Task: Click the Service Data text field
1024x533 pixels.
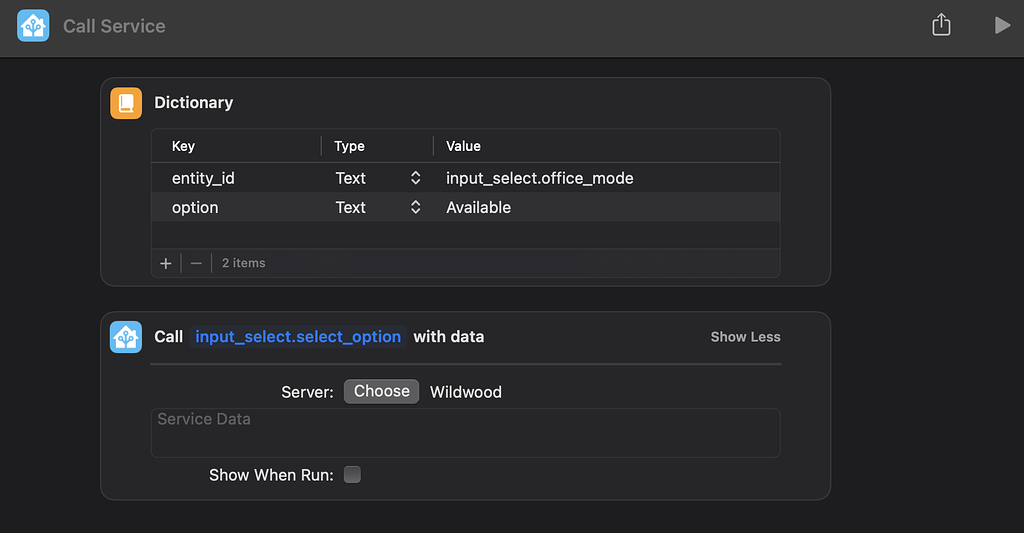Action: [x=465, y=433]
